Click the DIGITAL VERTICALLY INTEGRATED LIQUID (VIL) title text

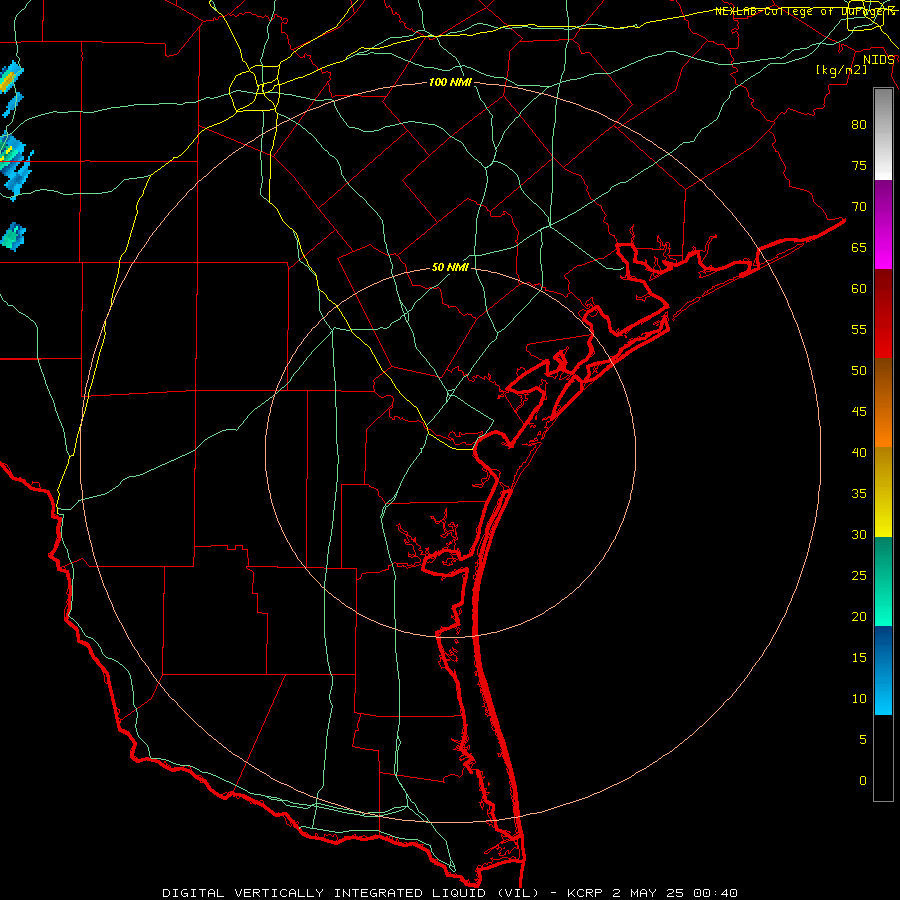click(x=351, y=893)
